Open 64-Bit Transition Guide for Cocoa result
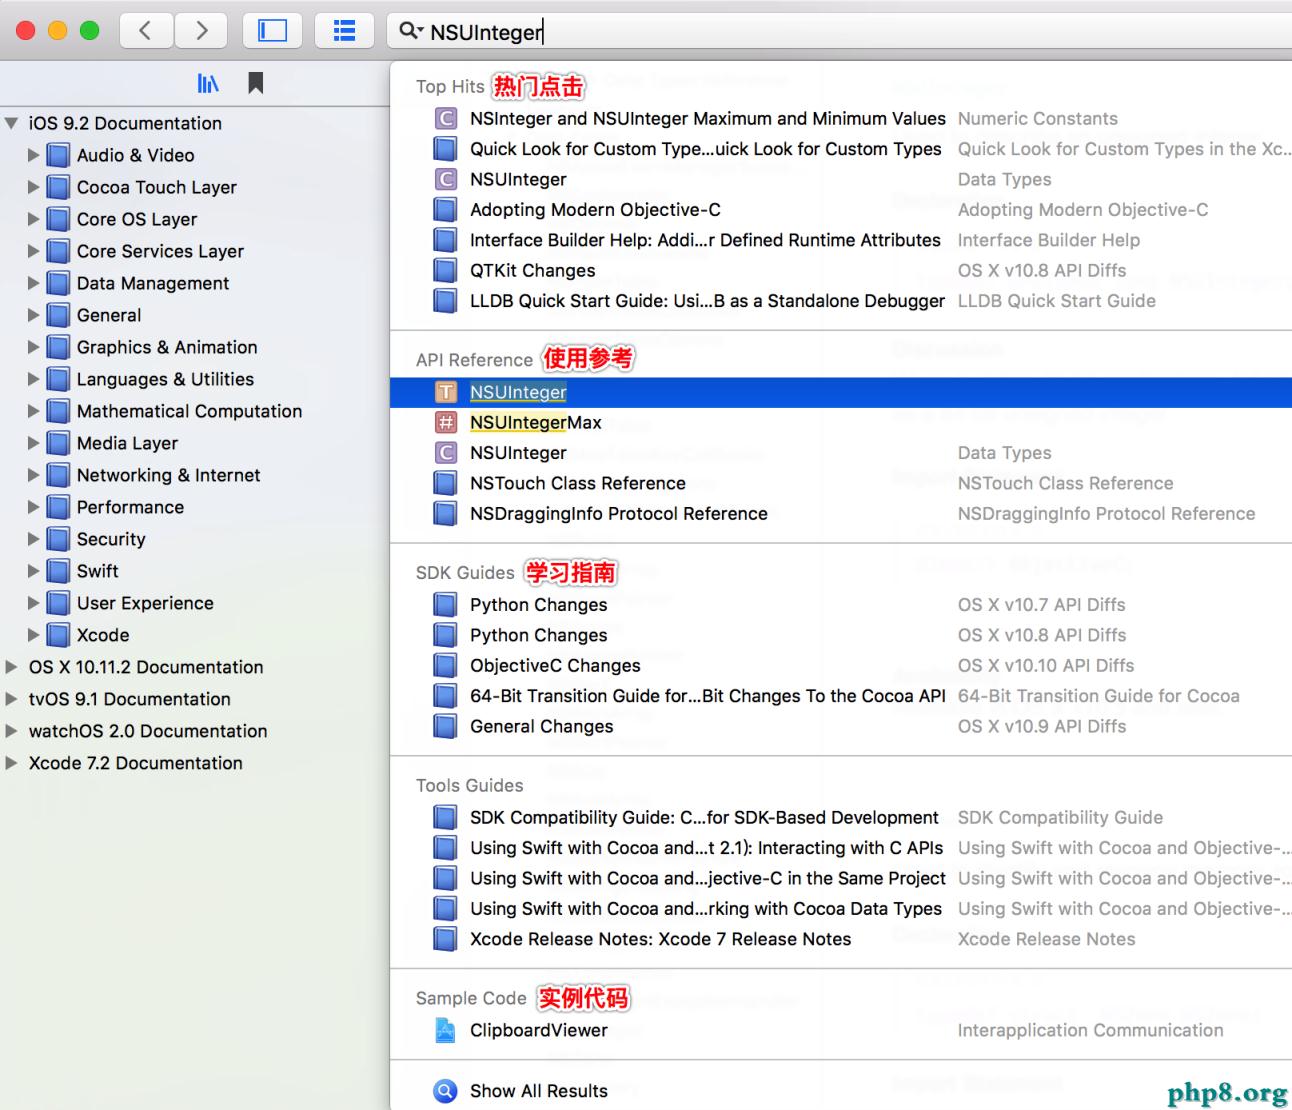Image resolution: width=1292 pixels, height=1110 pixels. point(707,696)
